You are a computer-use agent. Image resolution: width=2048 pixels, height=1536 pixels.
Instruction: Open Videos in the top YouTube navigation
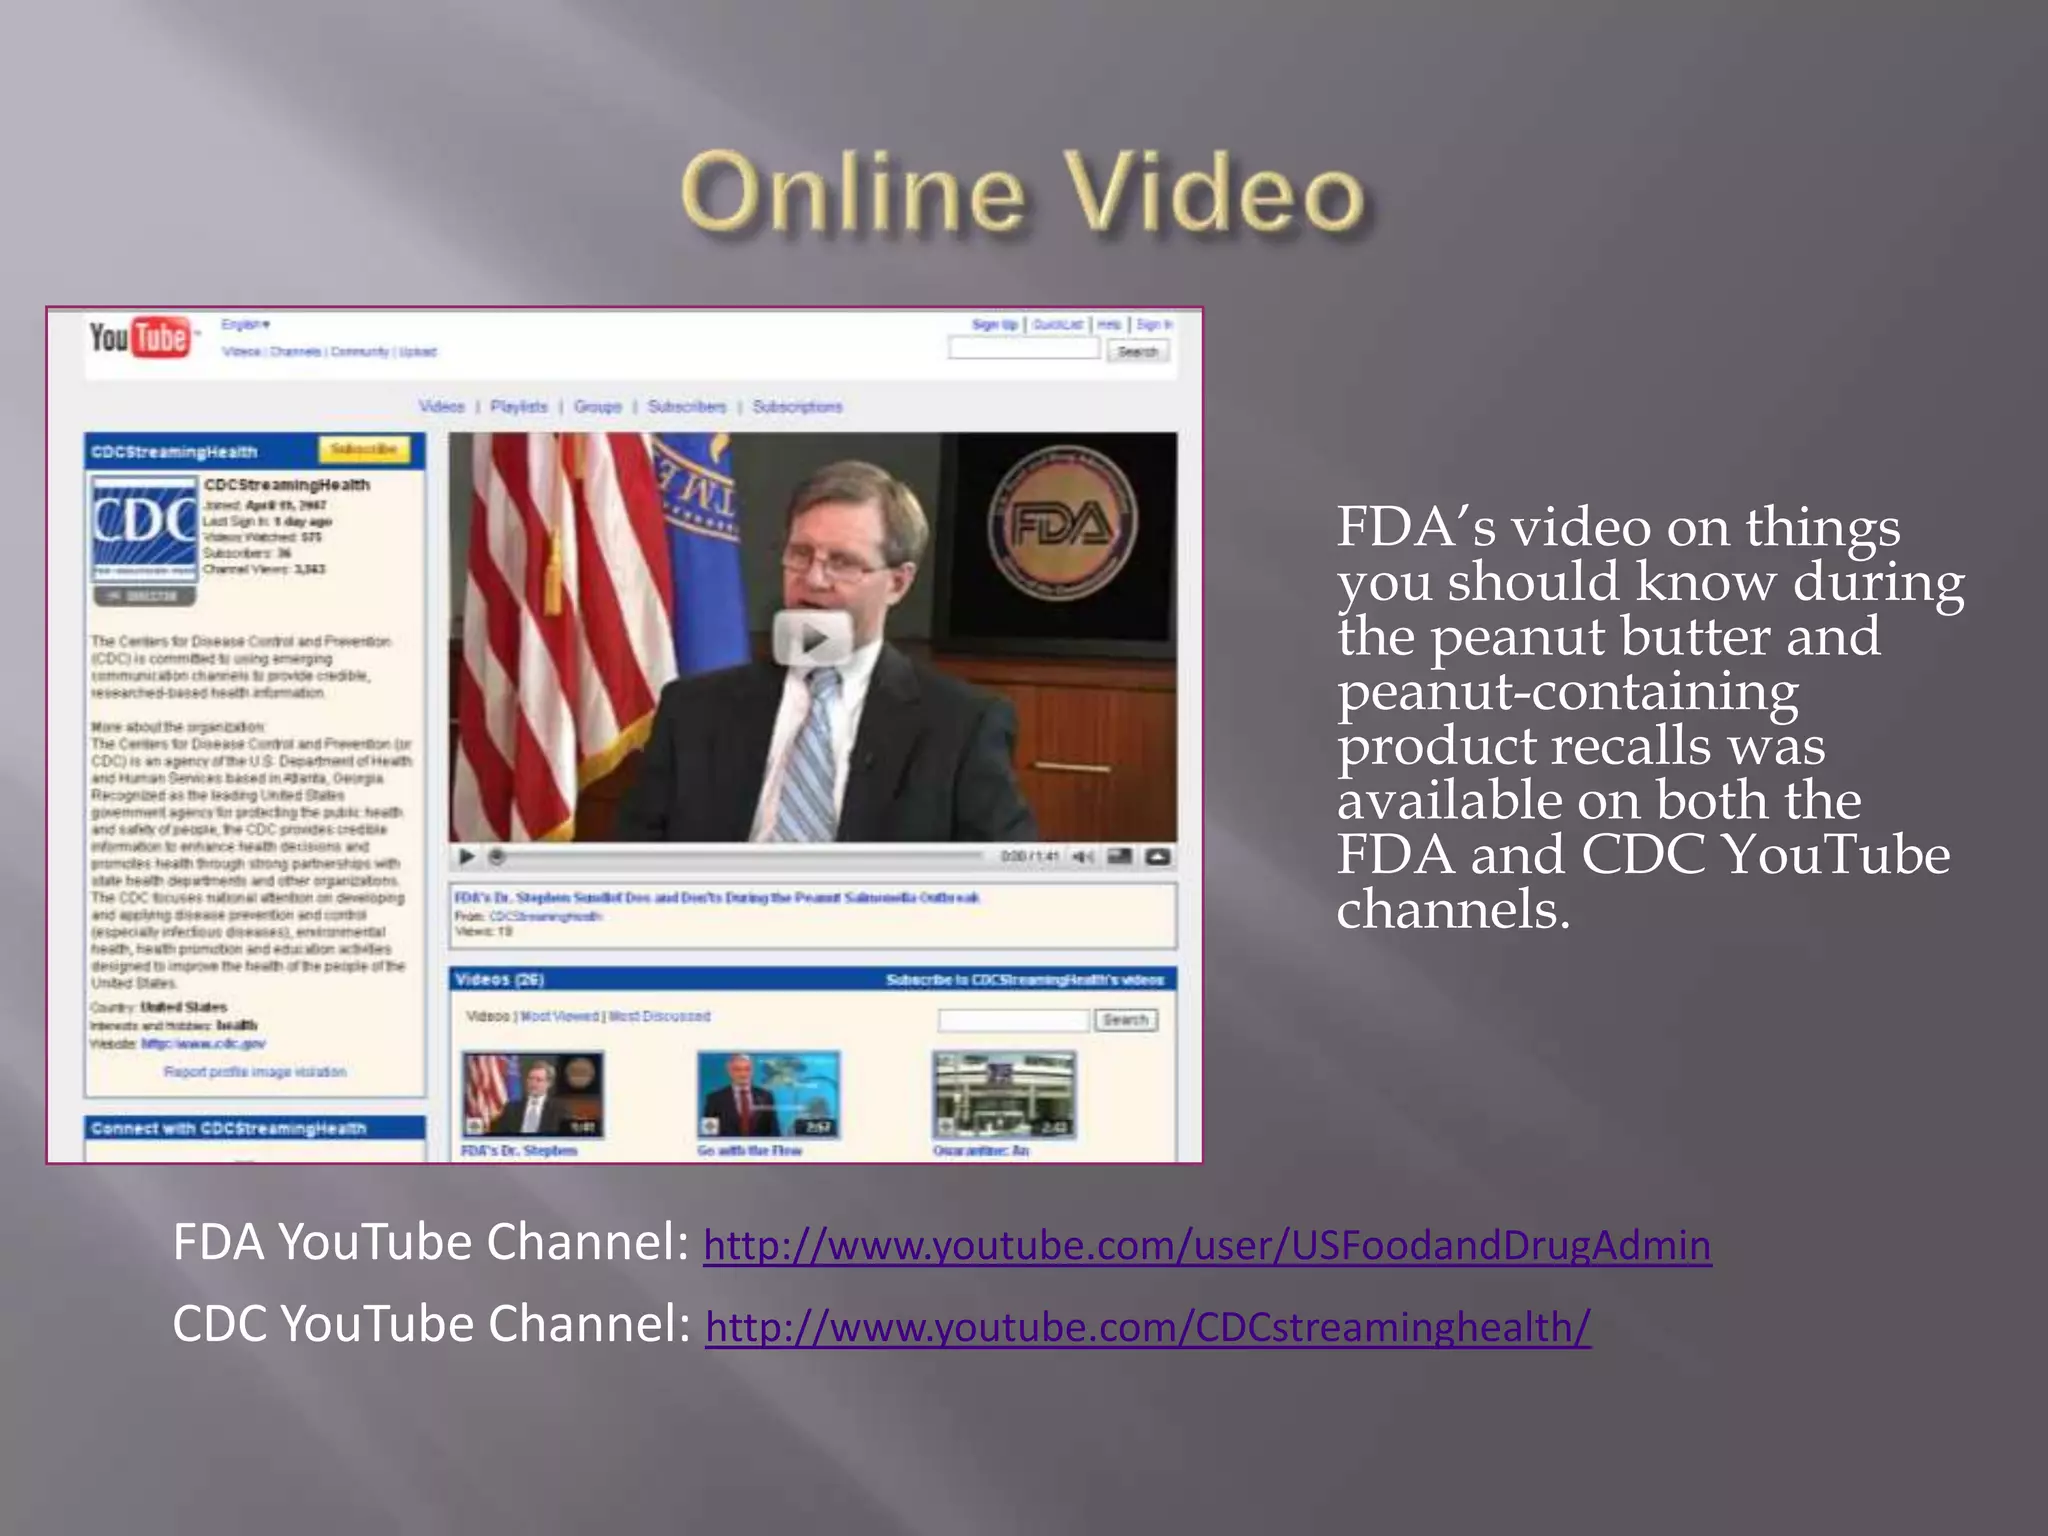pos(241,352)
